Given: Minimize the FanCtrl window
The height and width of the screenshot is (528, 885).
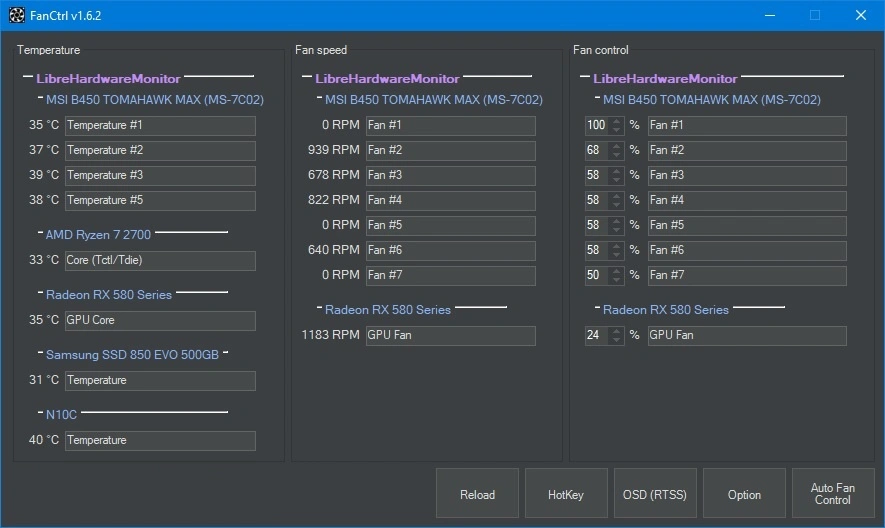Looking at the screenshot, I should coord(770,15).
